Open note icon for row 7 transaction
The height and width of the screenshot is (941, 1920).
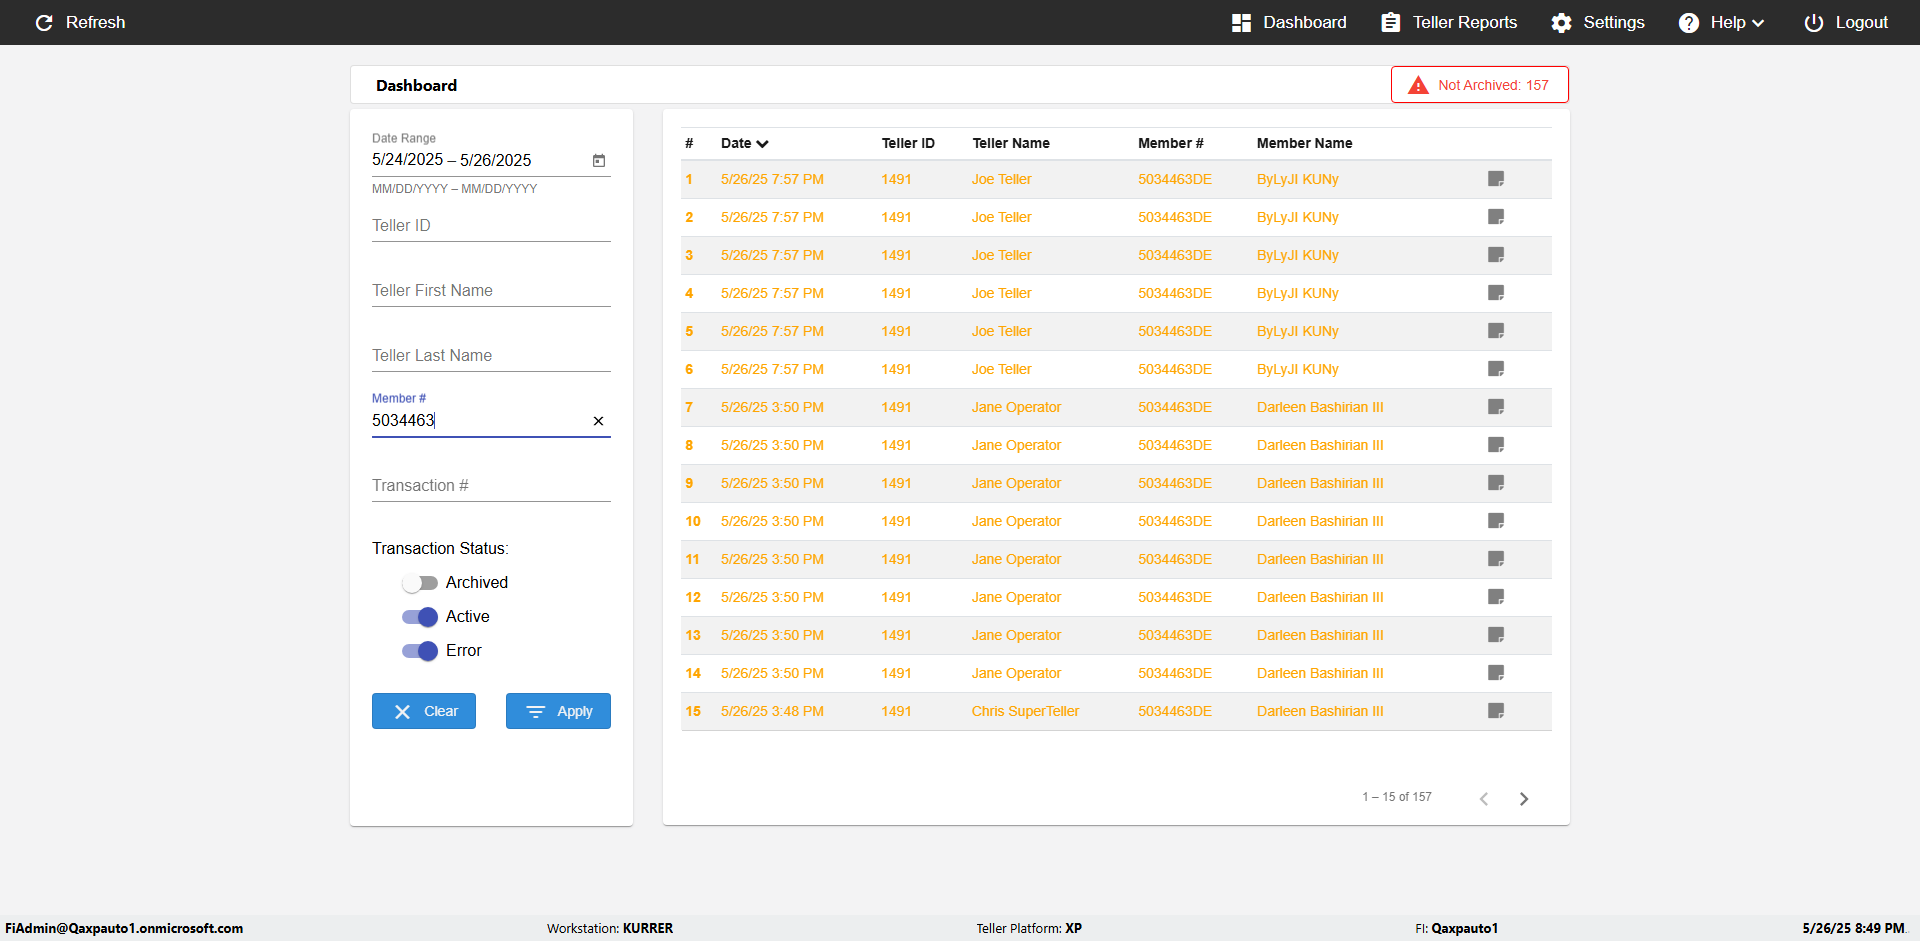tap(1496, 407)
